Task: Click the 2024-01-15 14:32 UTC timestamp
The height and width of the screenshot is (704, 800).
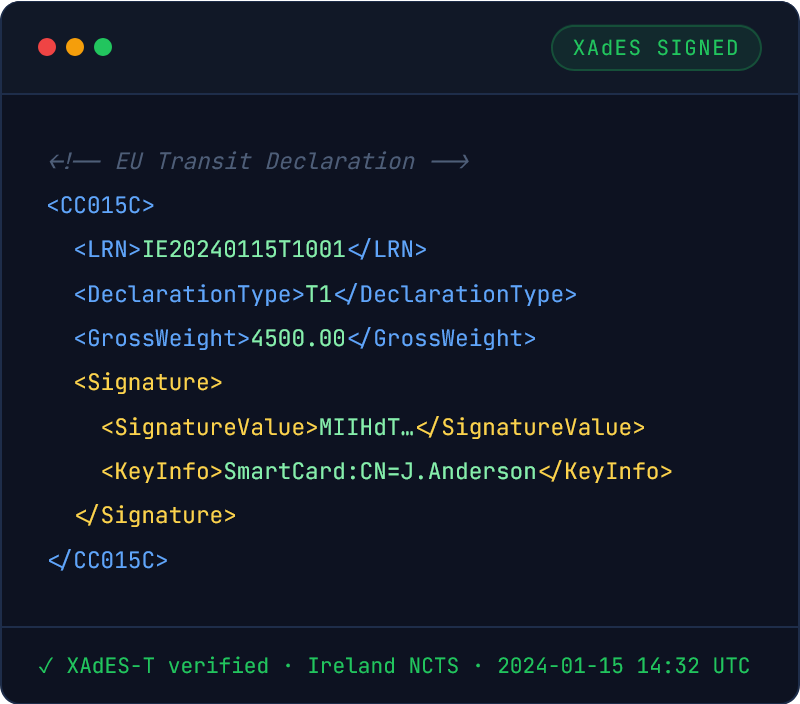Action: (623, 665)
